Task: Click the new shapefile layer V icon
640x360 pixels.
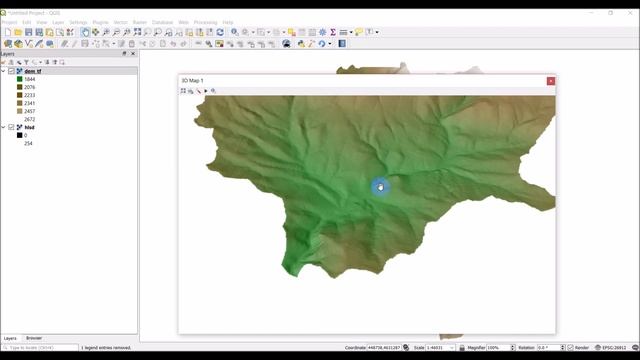Action: point(29,44)
